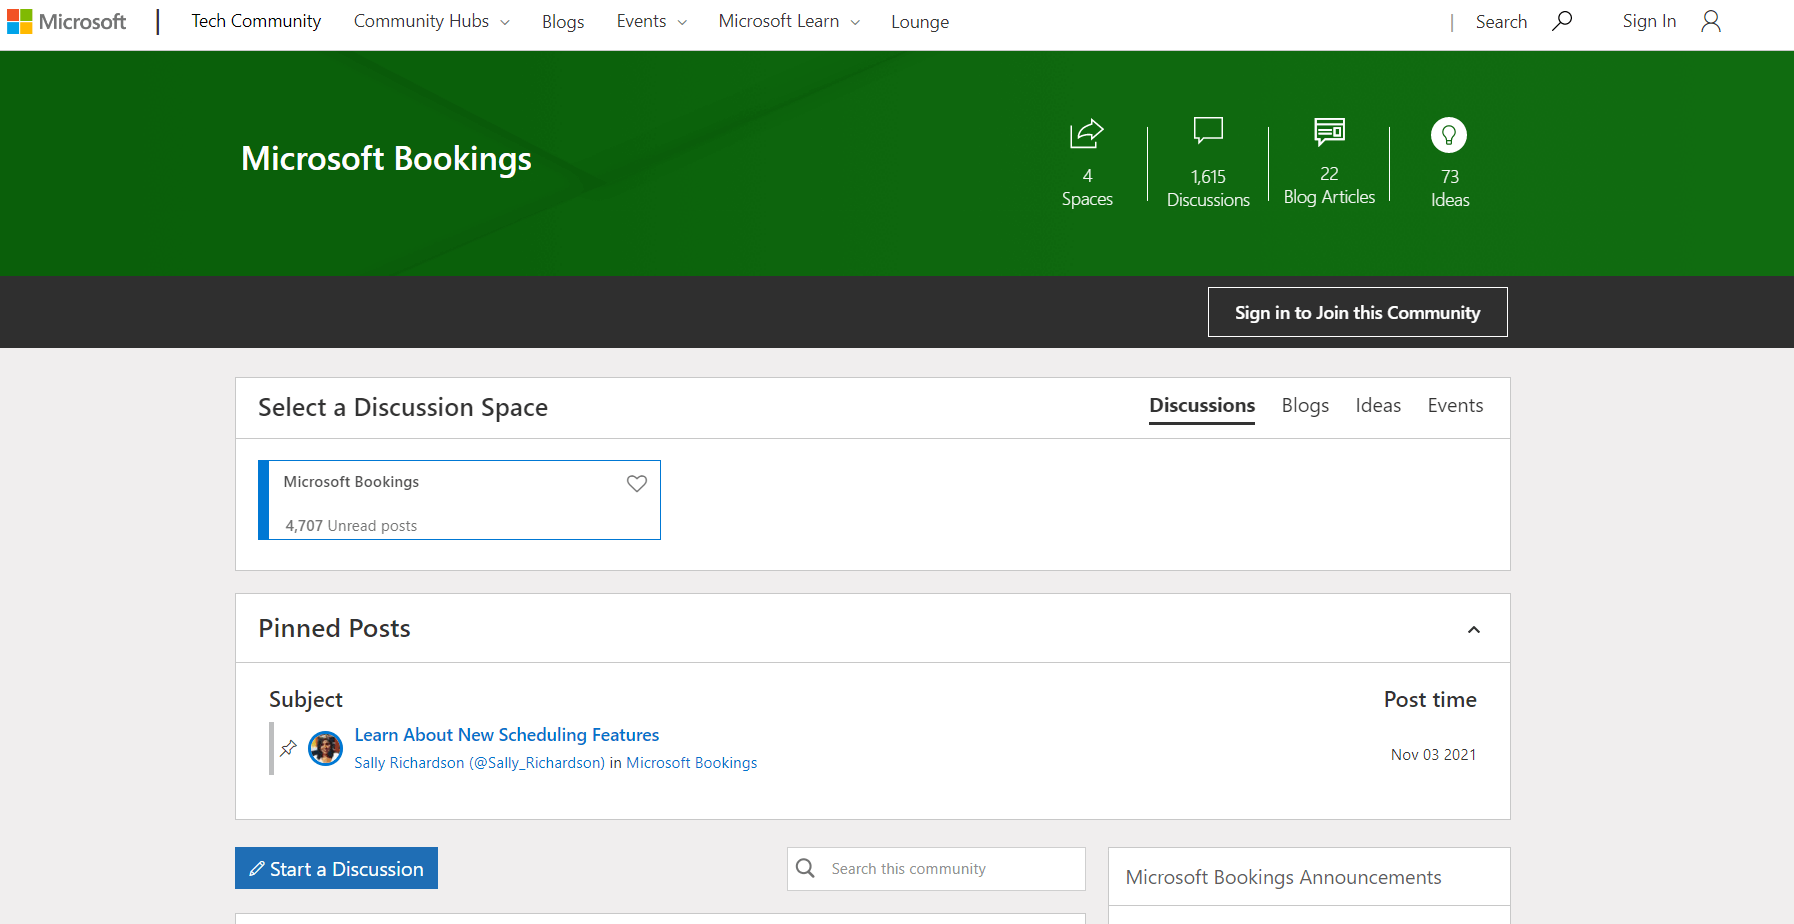Viewport: 1794px width, 924px height.
Task: Click the pin icon beside pinned post
Action: (x=288, y=748)
